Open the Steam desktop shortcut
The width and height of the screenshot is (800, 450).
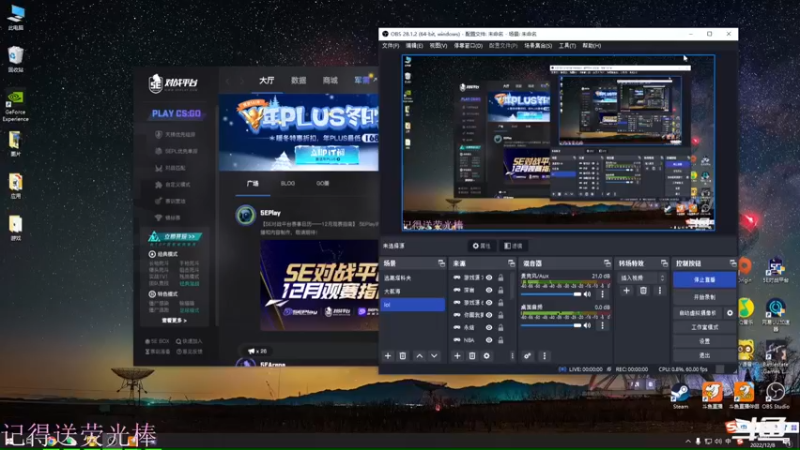click(680, 396)
